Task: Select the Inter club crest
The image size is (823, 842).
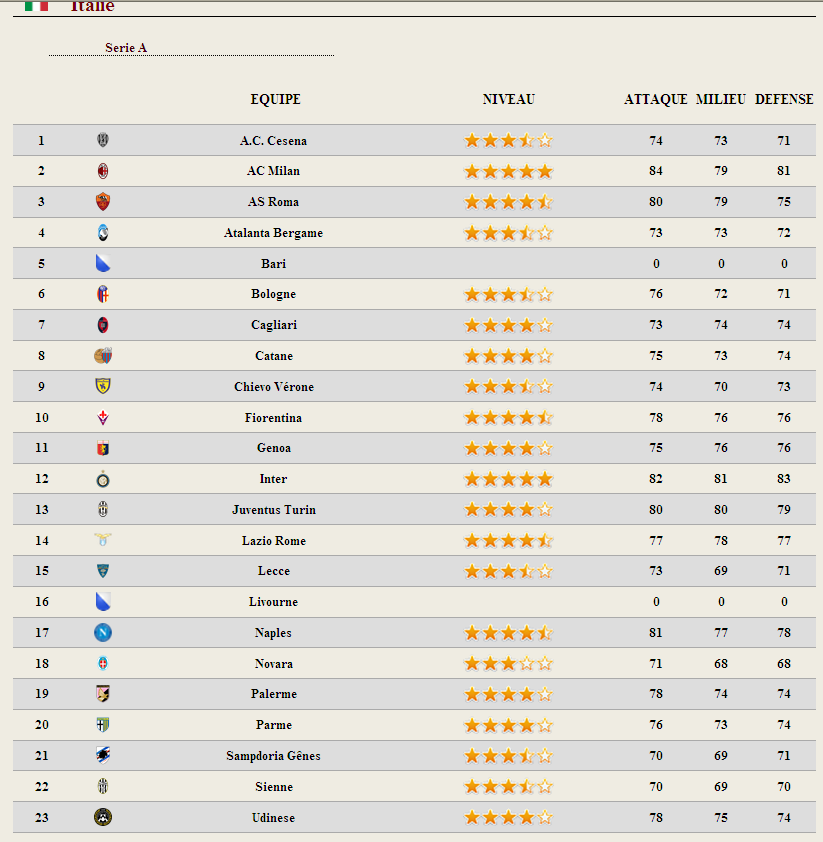Action: pos(103,479)
